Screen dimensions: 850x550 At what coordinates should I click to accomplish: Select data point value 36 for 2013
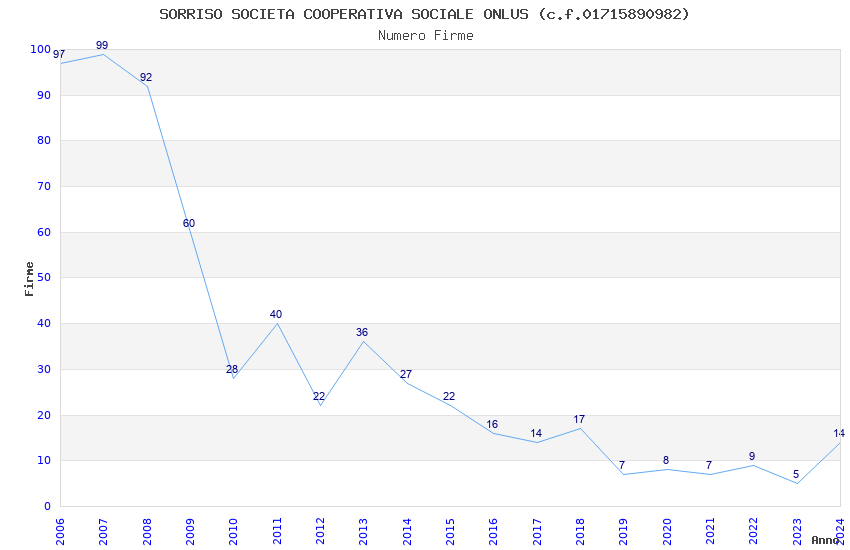point(362,333)
